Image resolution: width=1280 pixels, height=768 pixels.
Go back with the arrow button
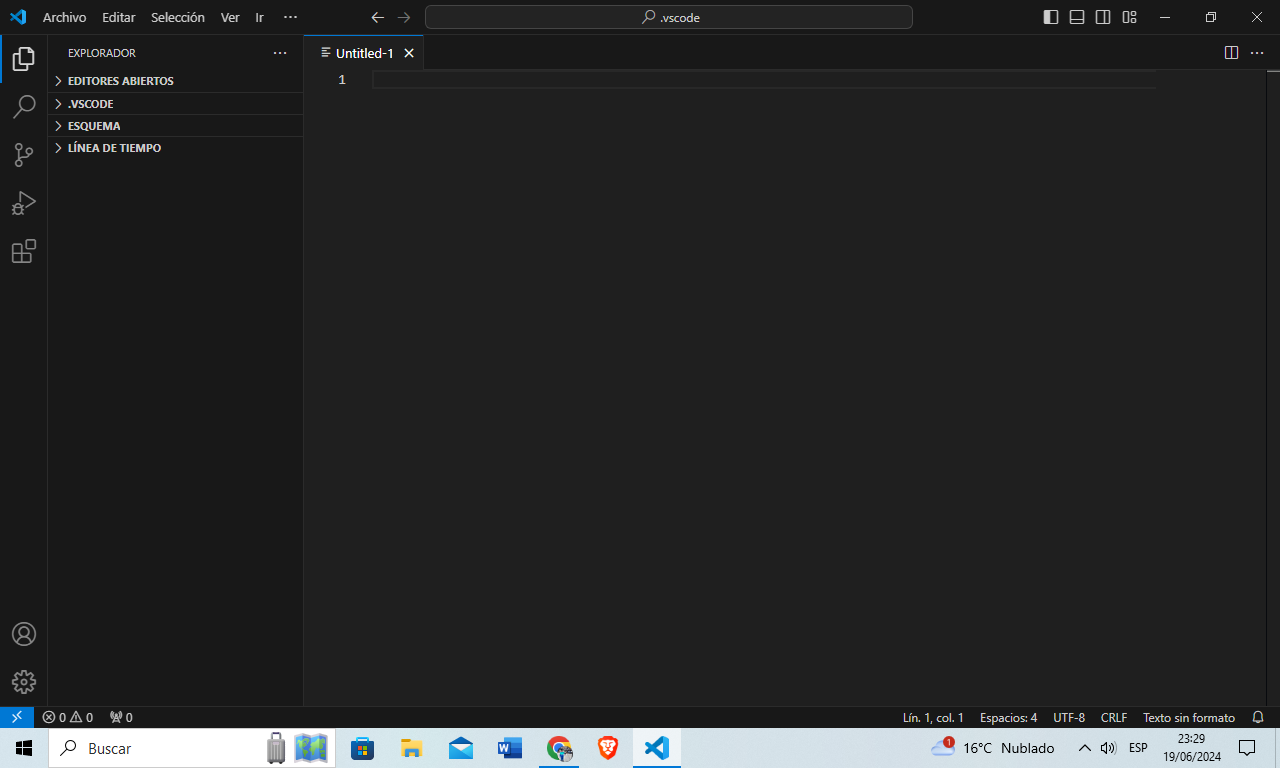(x=377, y=17)
